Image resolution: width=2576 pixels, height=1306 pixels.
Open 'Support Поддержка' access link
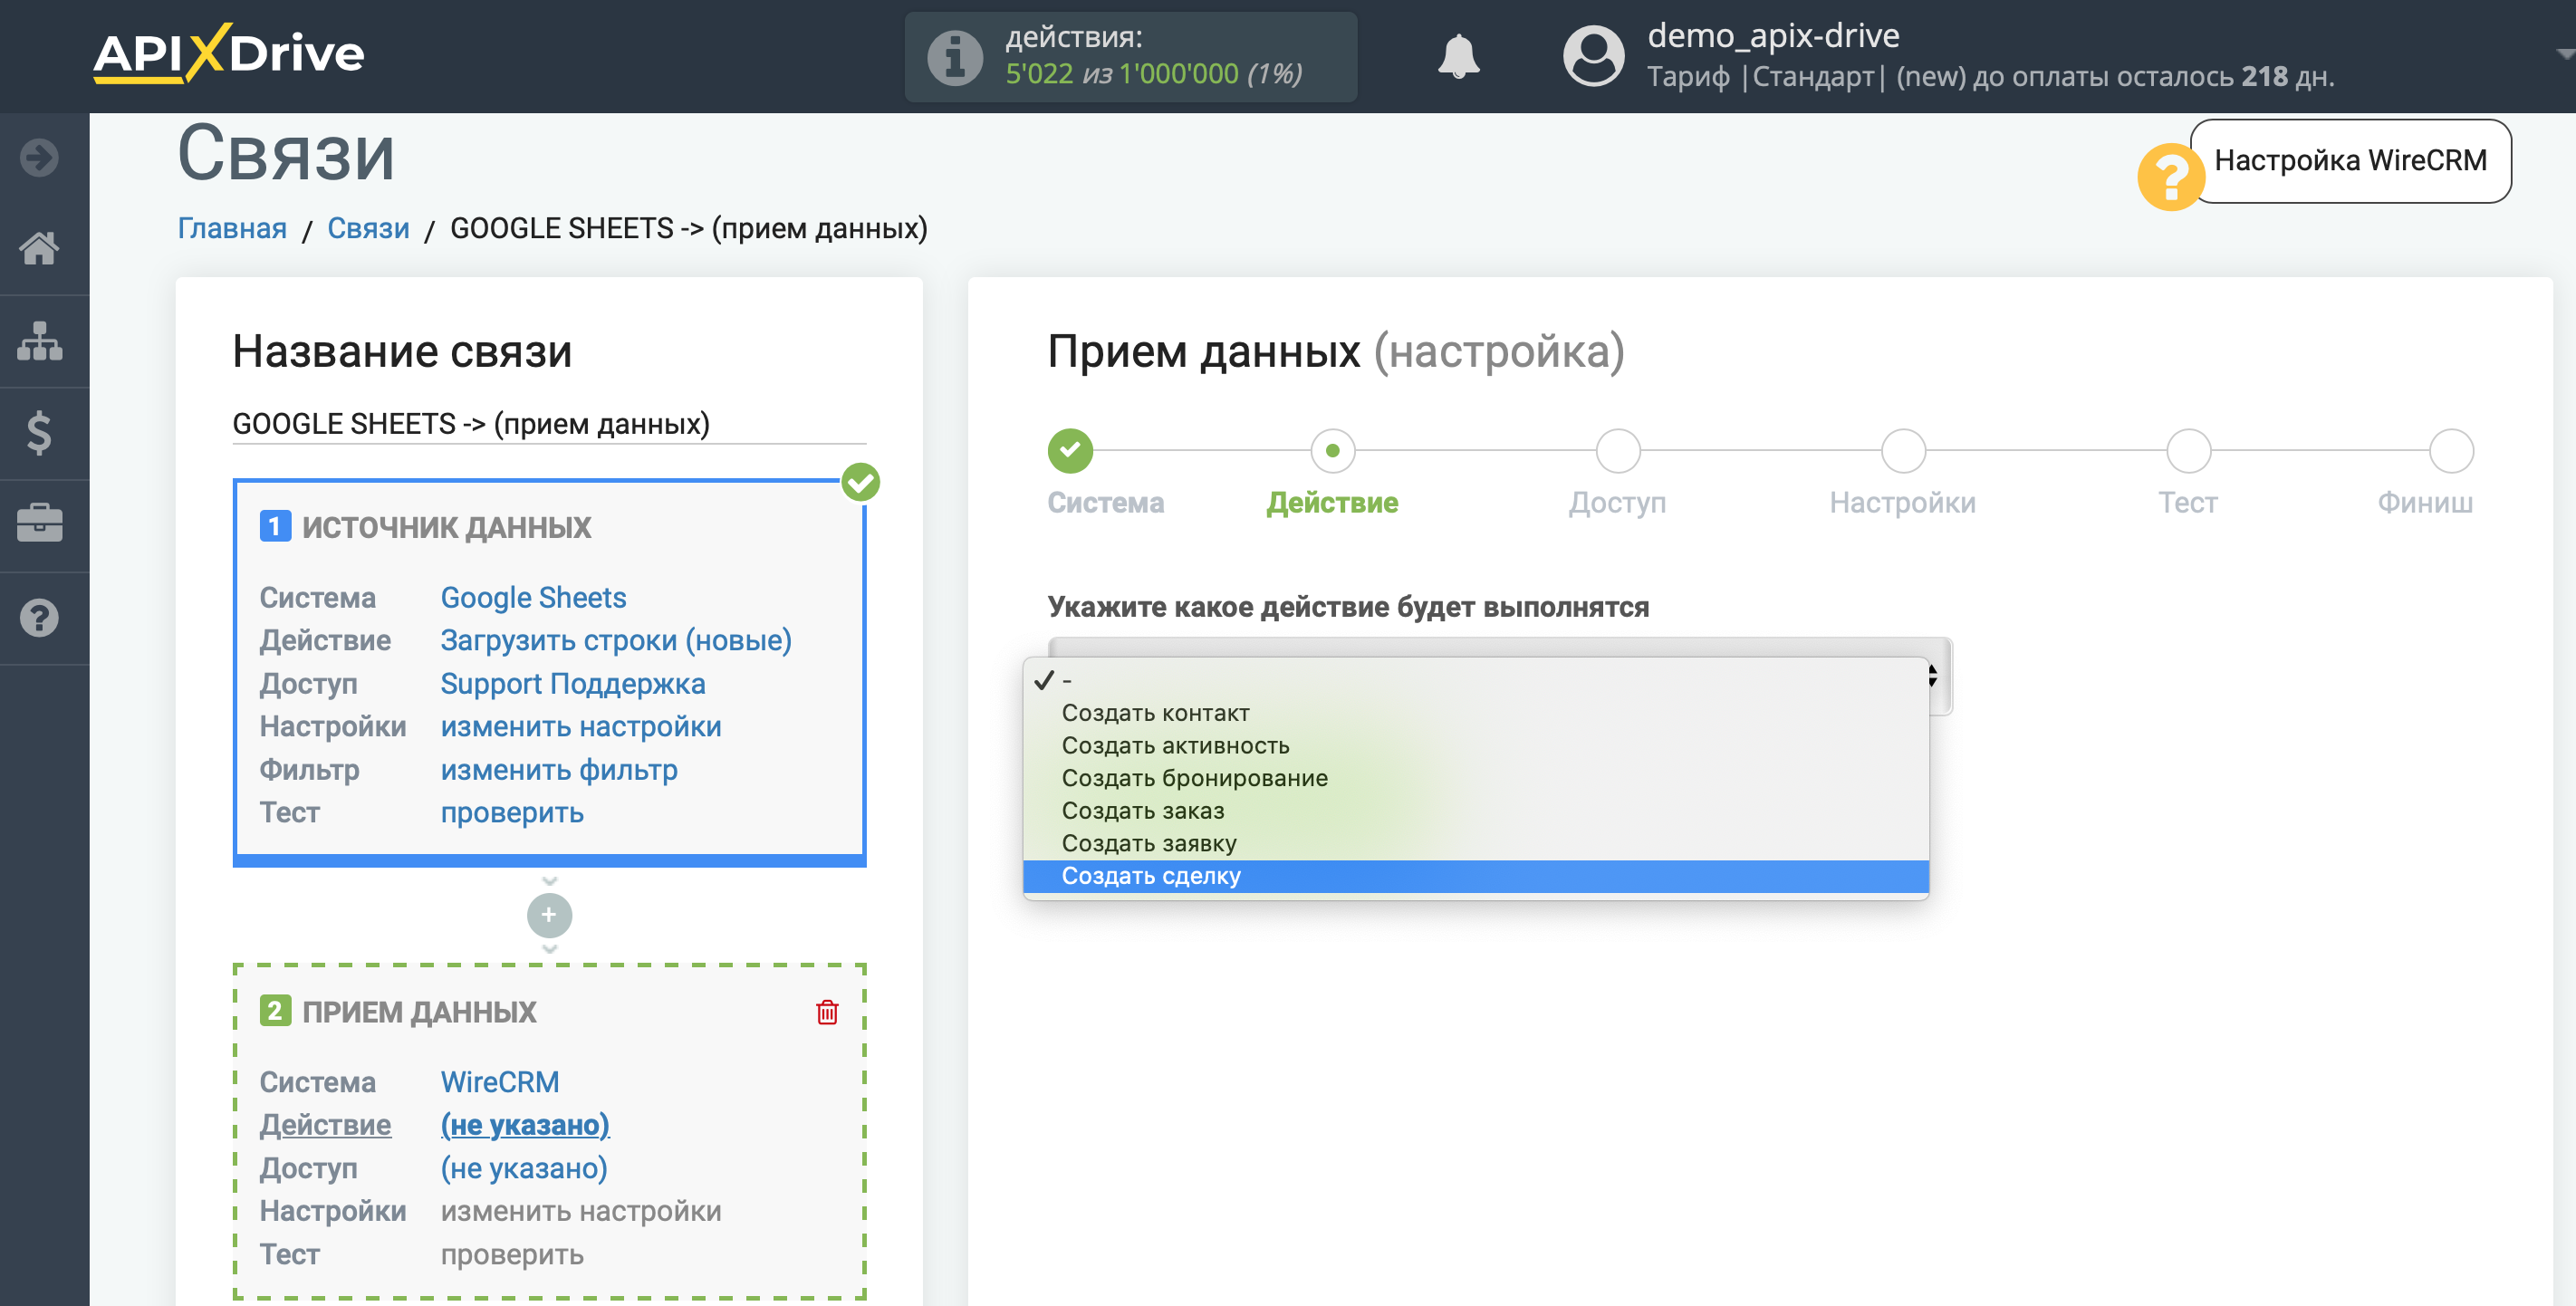(573, 683)
